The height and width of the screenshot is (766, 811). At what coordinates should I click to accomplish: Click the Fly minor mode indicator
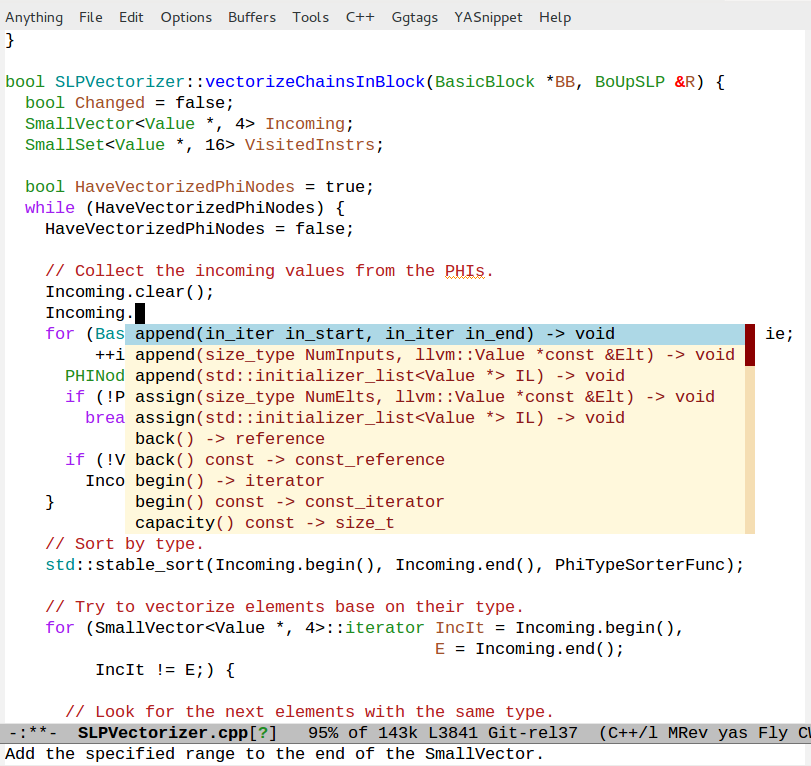click(x=773, y=733)
